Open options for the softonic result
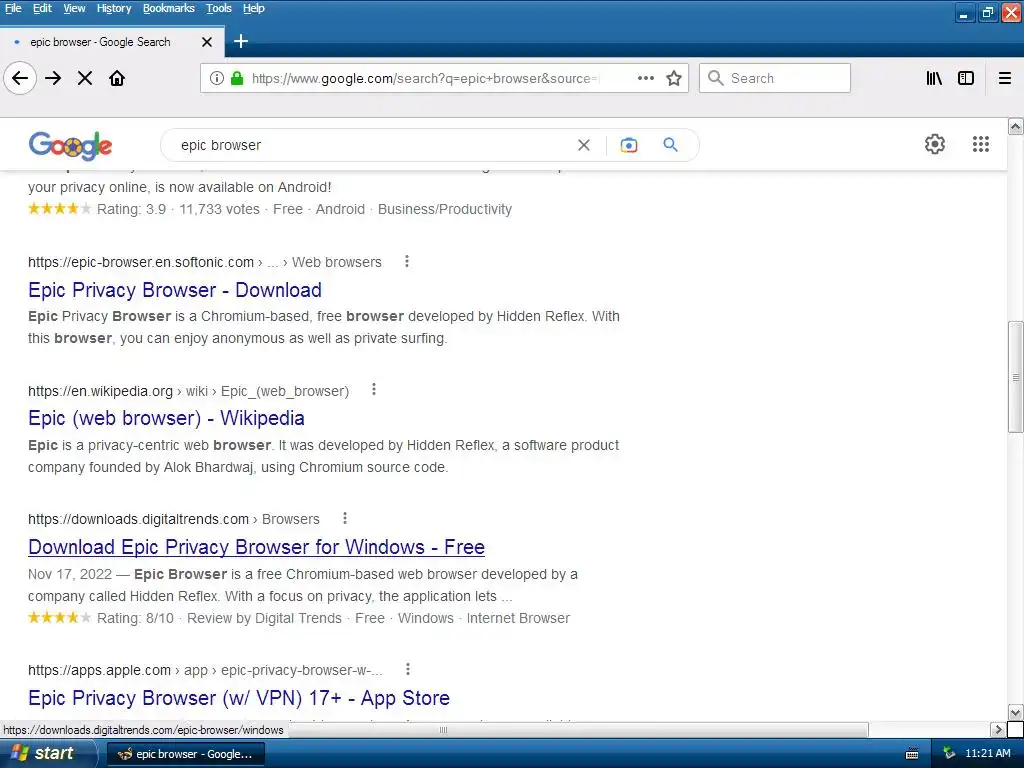Image resolution: width=1024 pixels, height=768 pixels. (x=407, y=261)
